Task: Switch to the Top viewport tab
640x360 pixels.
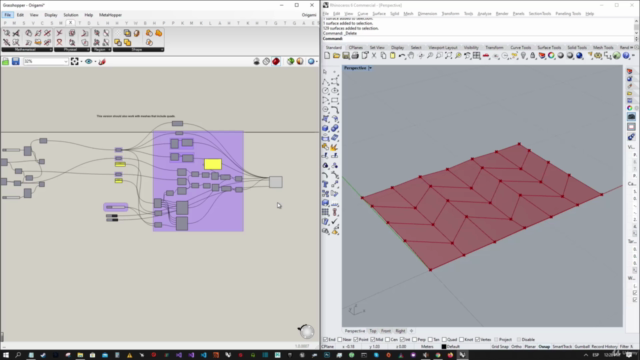Action: click(x=373, y=331)
